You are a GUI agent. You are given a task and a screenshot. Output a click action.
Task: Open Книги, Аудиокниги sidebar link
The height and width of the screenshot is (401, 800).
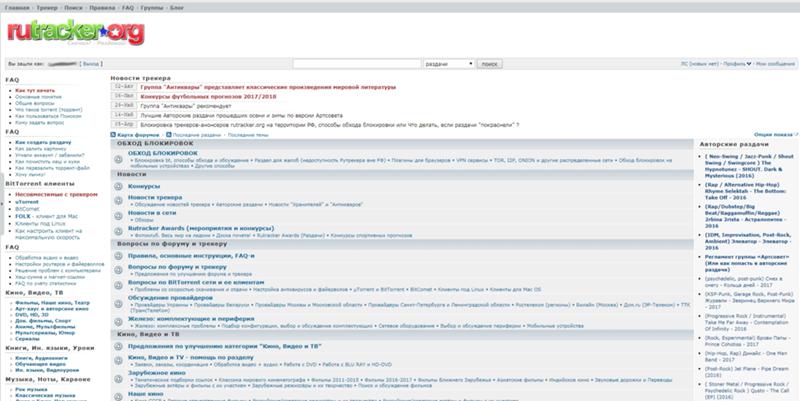[x=41, y=358]
